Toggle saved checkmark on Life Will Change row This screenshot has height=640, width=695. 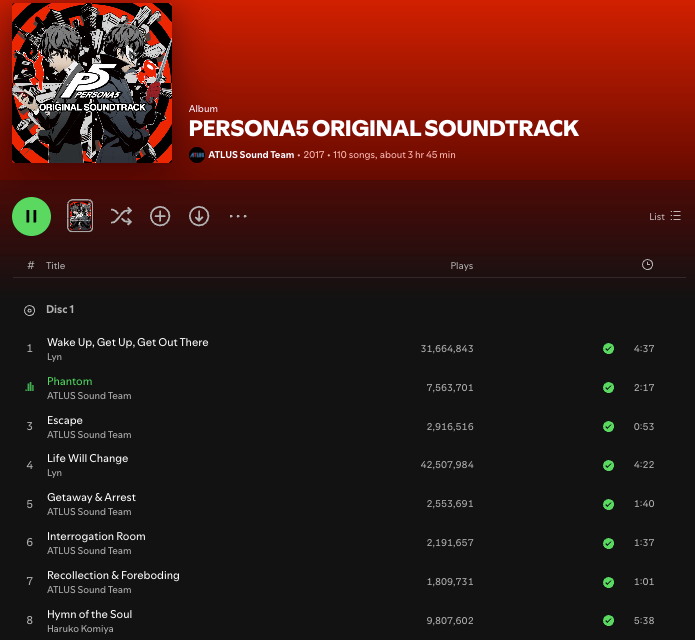[609, 465]
